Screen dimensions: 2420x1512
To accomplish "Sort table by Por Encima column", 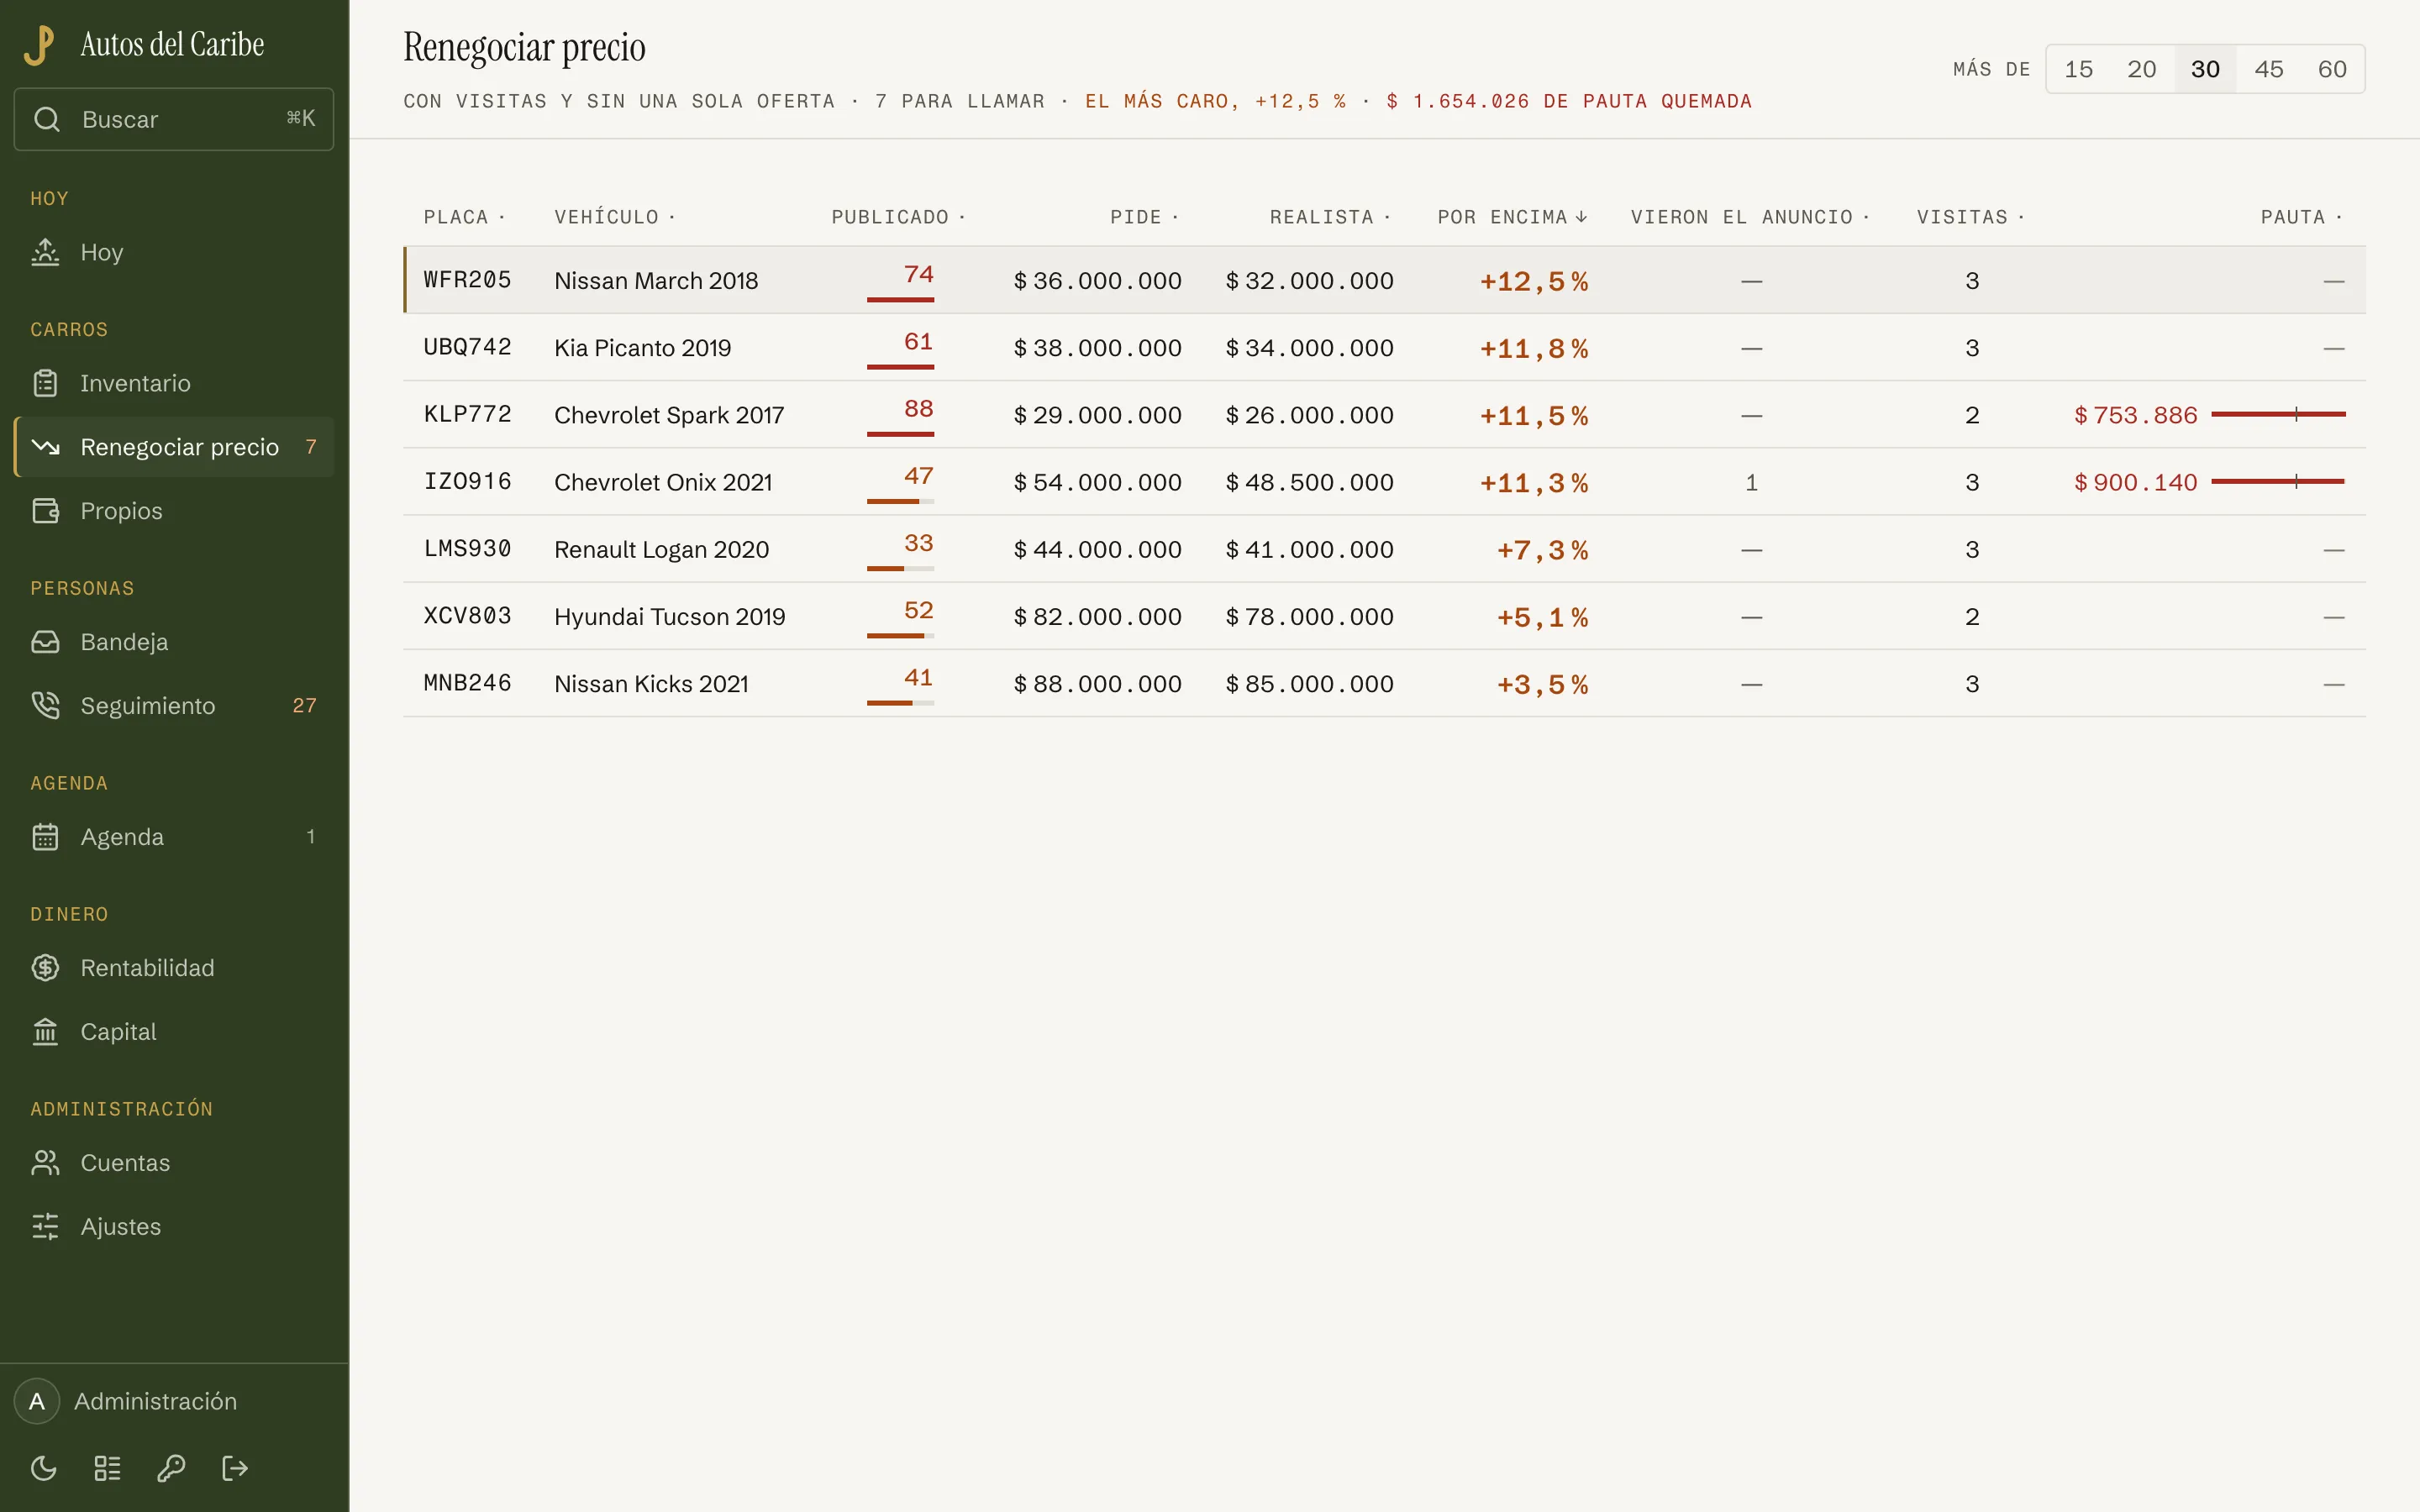I will click(x=1512, y=217).
